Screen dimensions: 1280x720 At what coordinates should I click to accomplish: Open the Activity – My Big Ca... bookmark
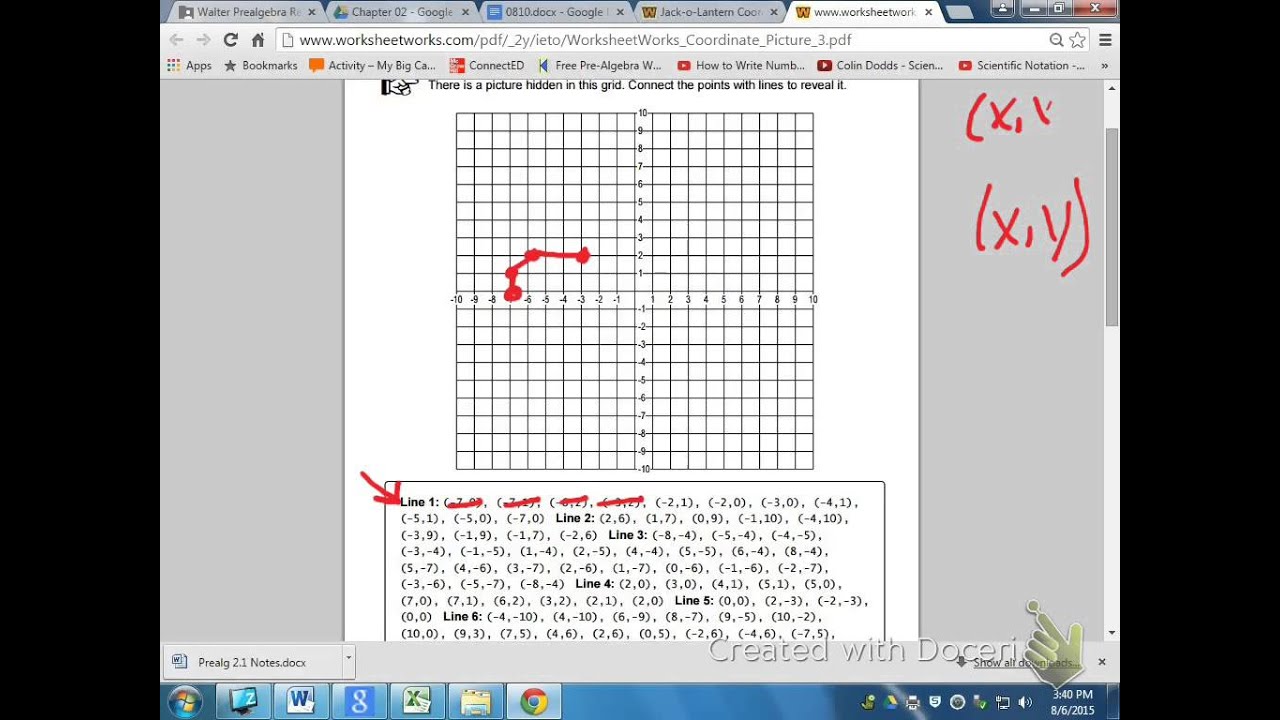373,65
